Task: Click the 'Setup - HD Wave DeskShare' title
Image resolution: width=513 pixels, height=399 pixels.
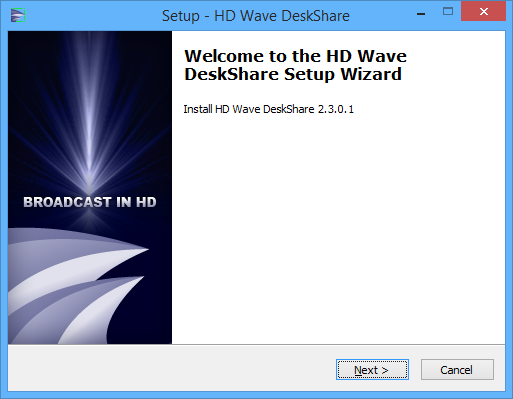Action: [x=256, y=16]
